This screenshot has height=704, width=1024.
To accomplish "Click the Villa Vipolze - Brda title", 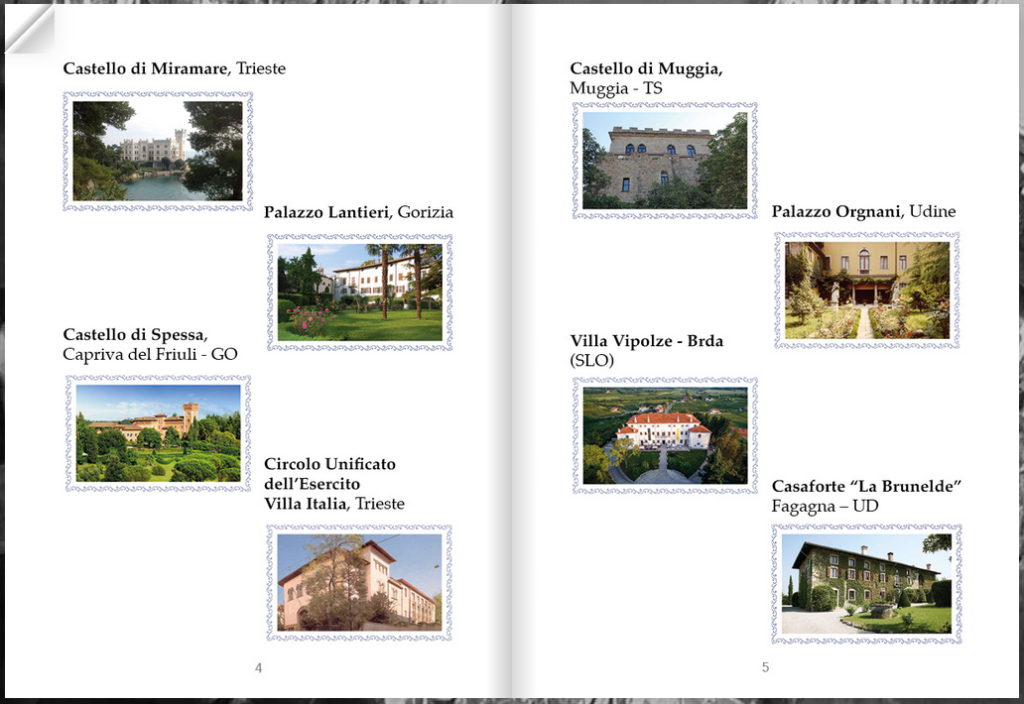I will click(647, 341).
